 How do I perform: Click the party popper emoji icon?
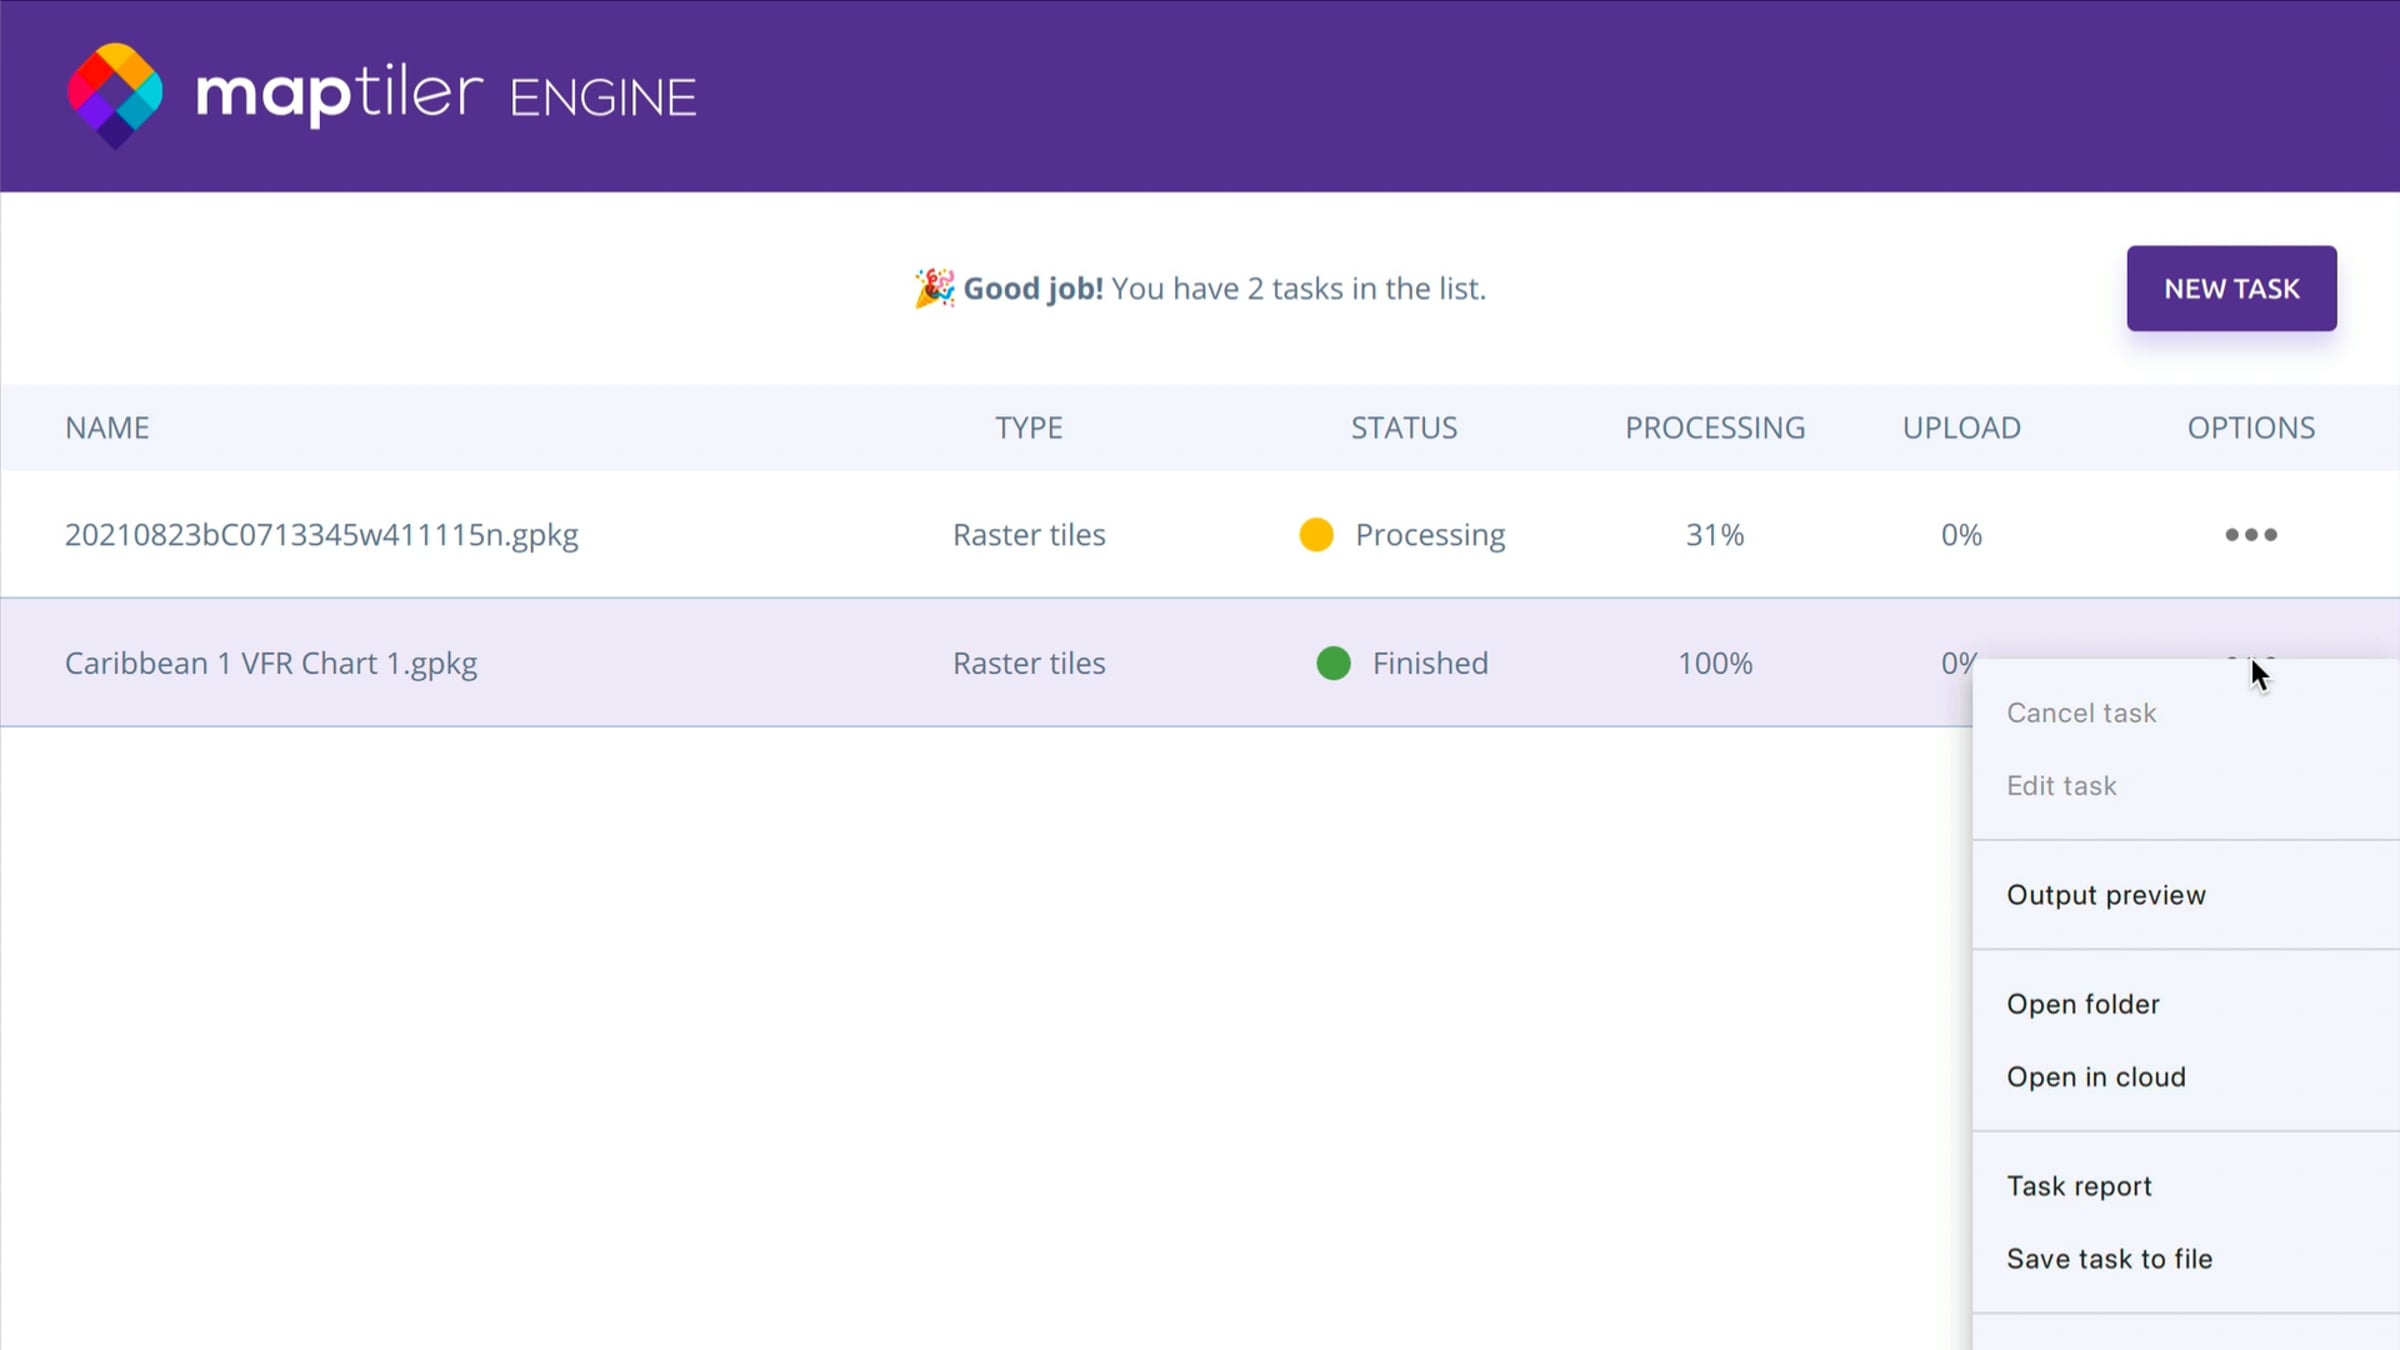tap(934, 288)
